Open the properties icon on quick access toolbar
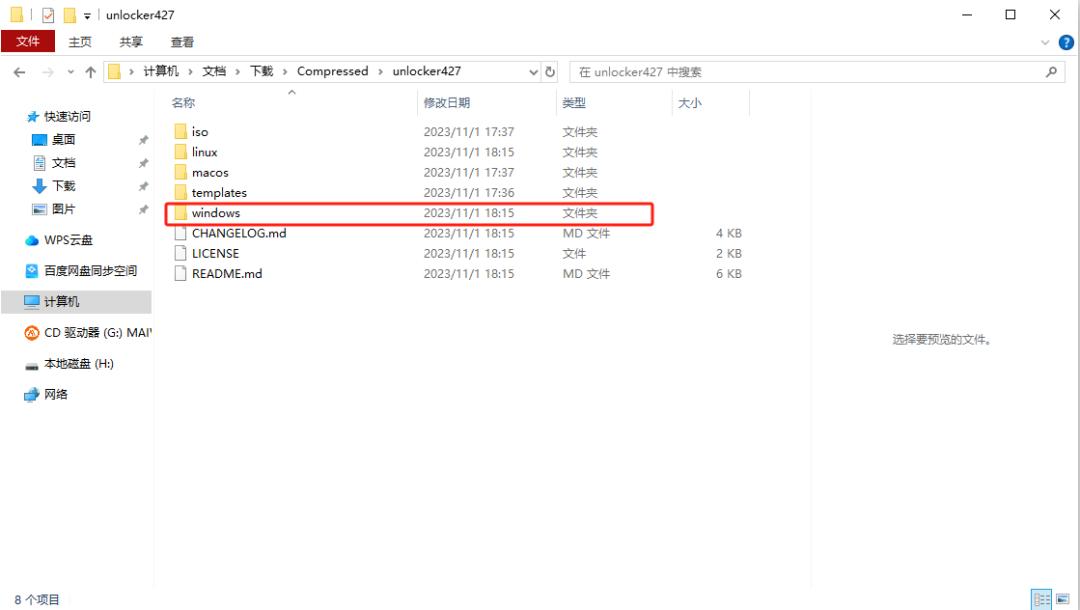 [x=48, y=14]
